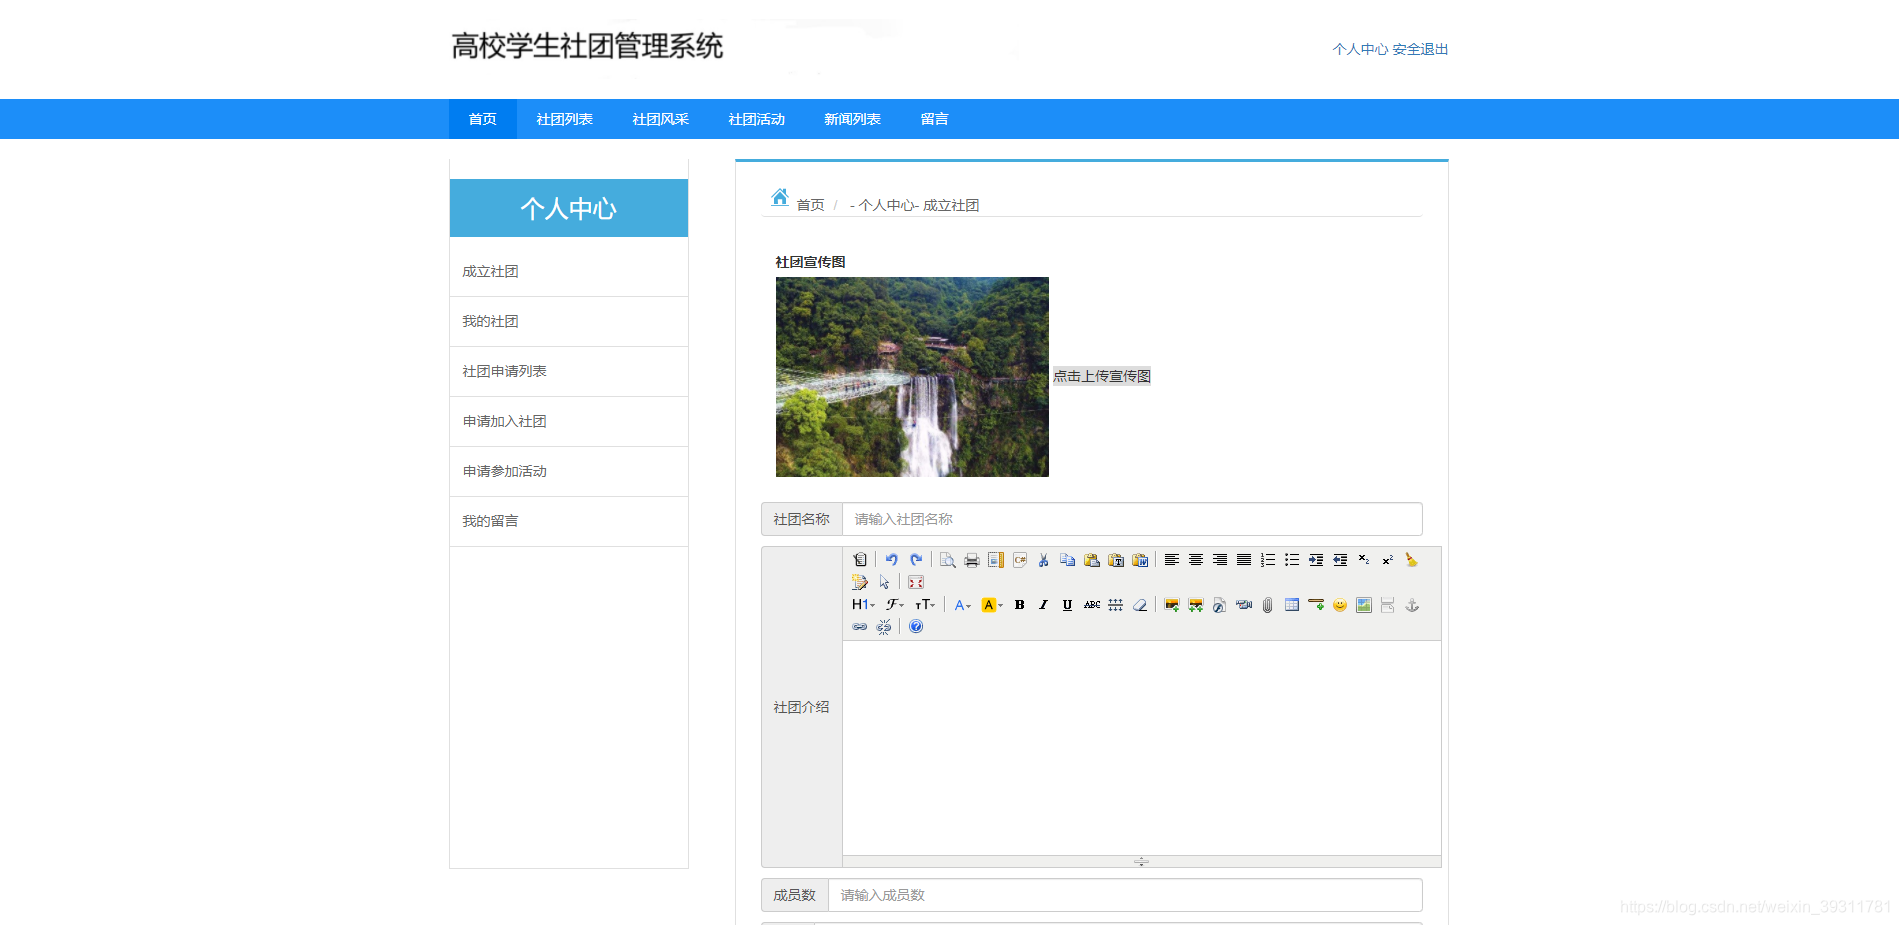
Task: Insert video media icon
Action: coord(1244,605)
